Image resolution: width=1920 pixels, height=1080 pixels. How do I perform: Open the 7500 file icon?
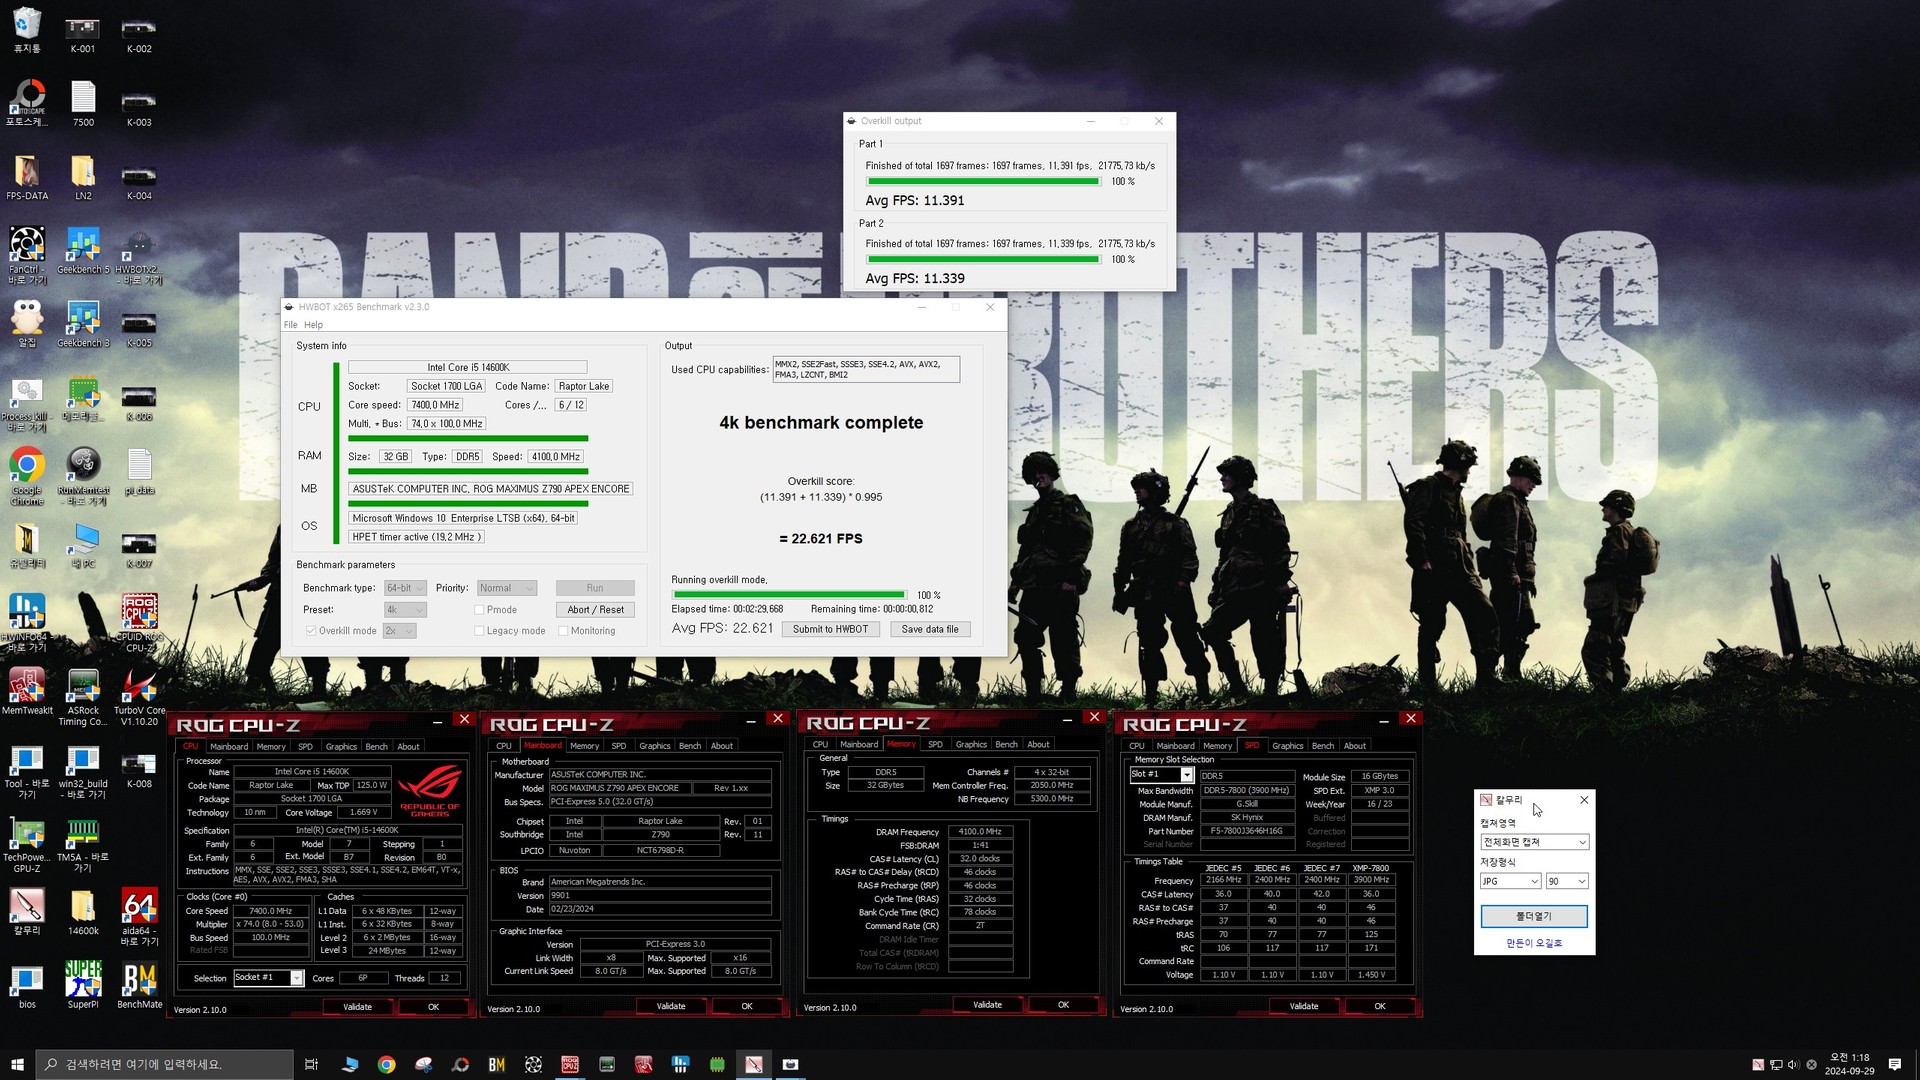pos(83,103)
